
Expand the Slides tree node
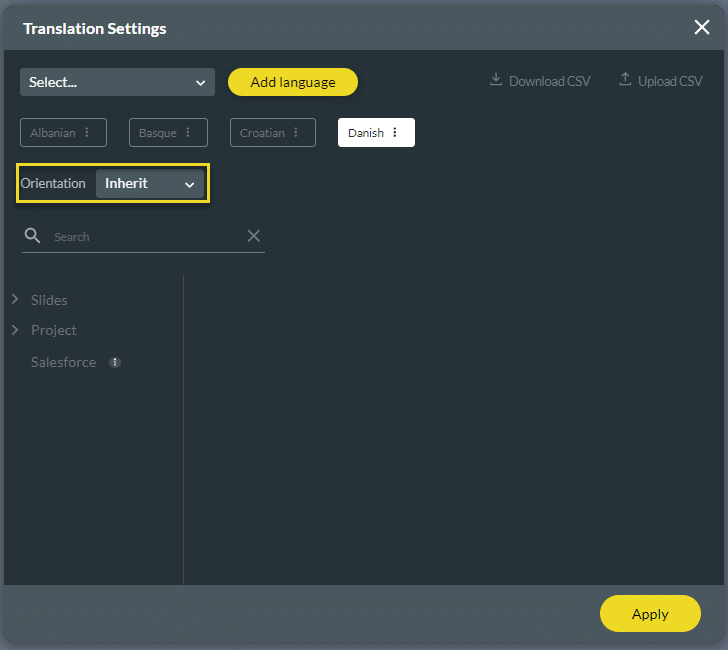[x=15, y=300]
